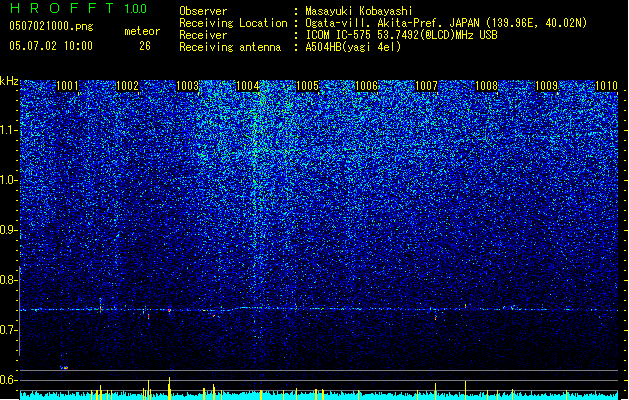
Task: Select the observer name Masayuki Kobayashi
Action: pyautogui.click(x=359, y=11)
